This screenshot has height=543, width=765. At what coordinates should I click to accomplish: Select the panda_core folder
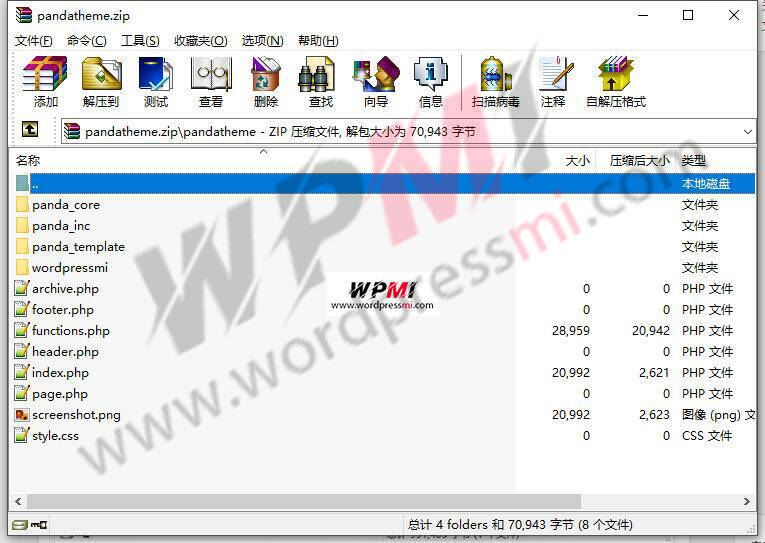pos(65,205)
